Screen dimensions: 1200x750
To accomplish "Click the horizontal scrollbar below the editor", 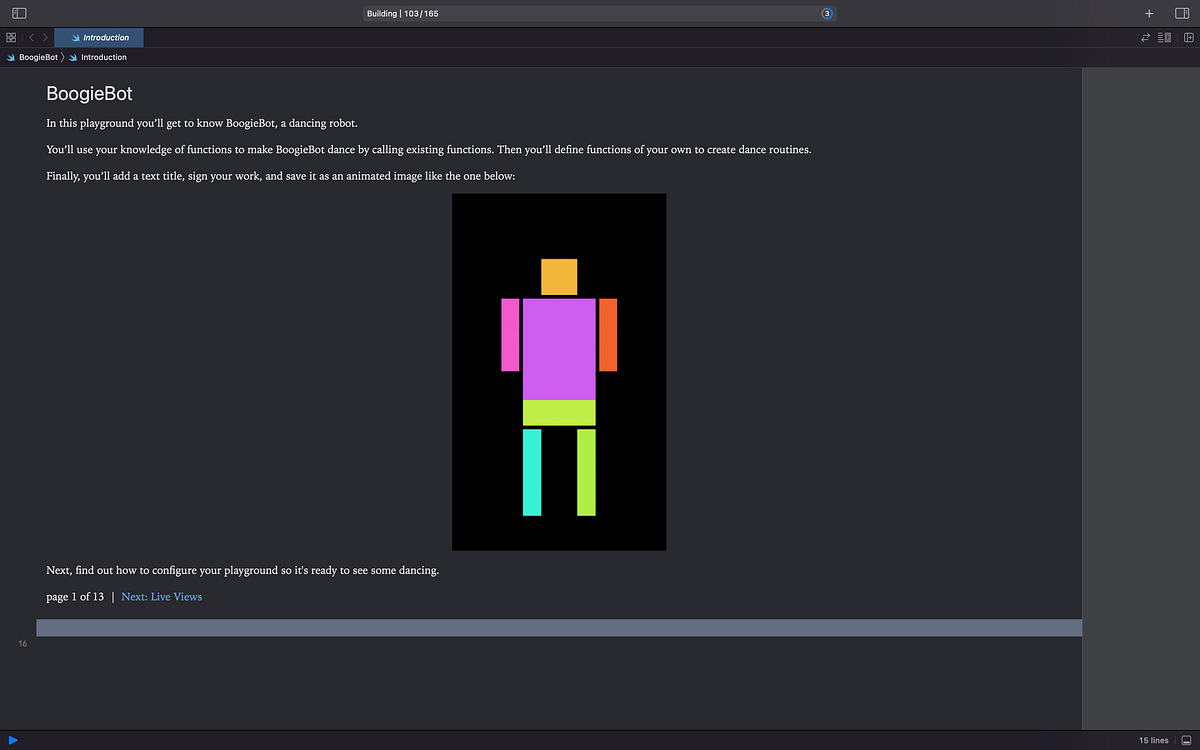I will pyautogui.click(x=559, y=627).
